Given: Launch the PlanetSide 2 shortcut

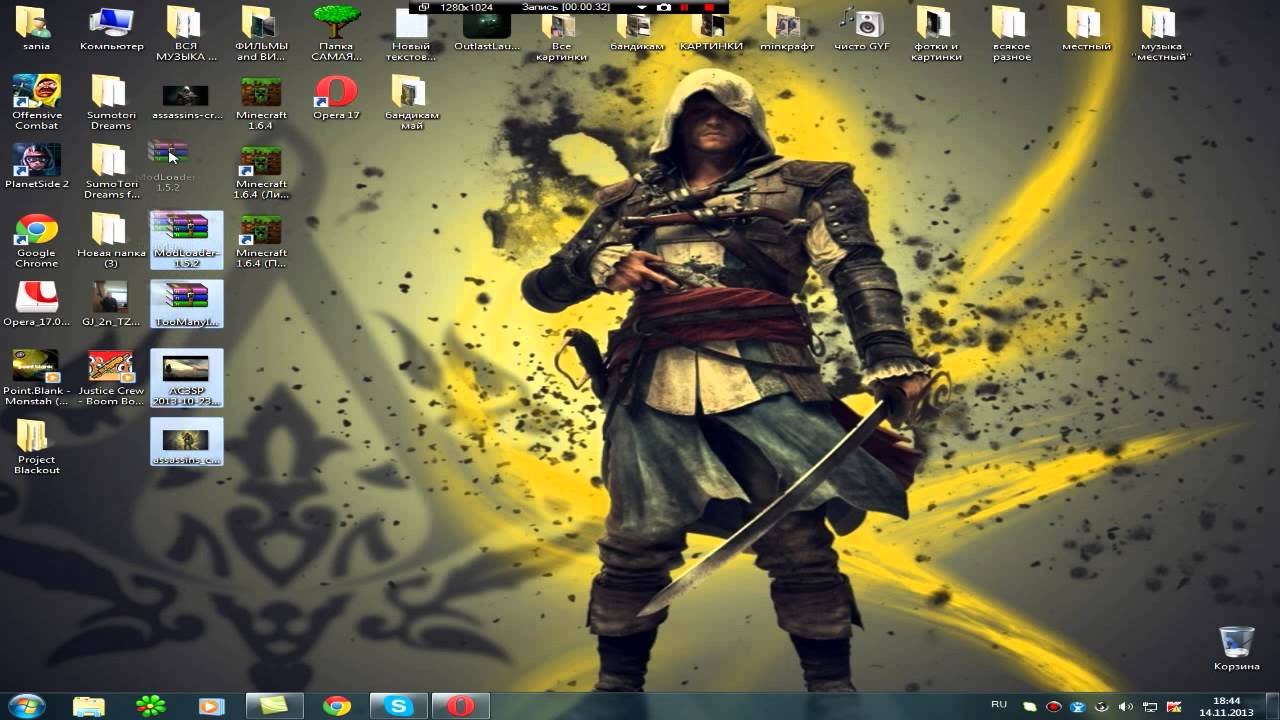Looking at the screenshot, I should click(36, 166).
